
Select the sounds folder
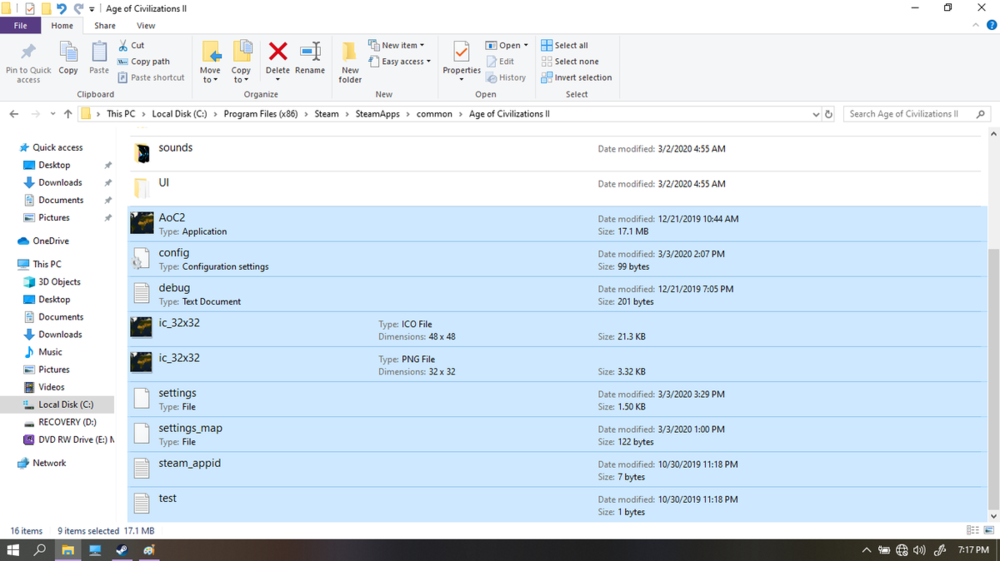556,153
